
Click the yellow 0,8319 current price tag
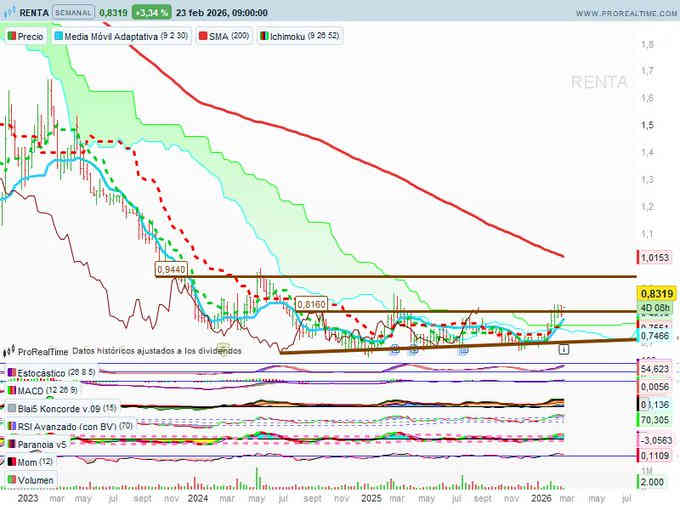[655, 293]
